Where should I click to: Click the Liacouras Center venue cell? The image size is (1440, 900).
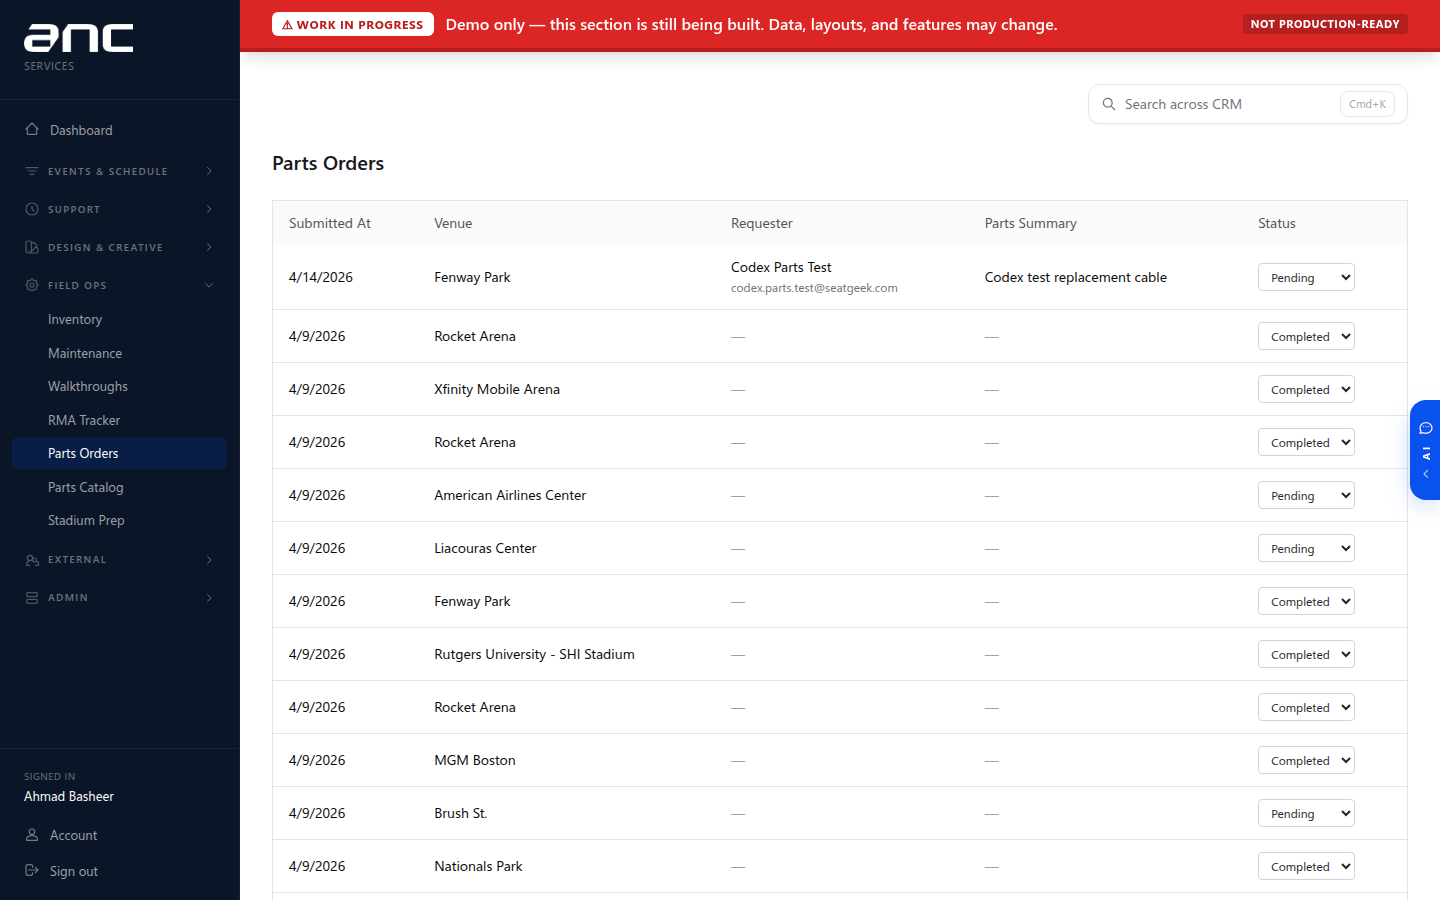(x=485, y=548)
